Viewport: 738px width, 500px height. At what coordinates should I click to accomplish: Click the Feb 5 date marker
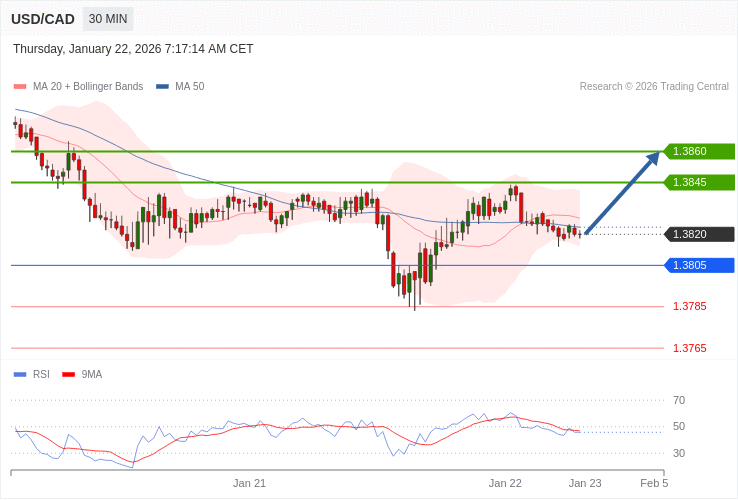tap(654, 483)
